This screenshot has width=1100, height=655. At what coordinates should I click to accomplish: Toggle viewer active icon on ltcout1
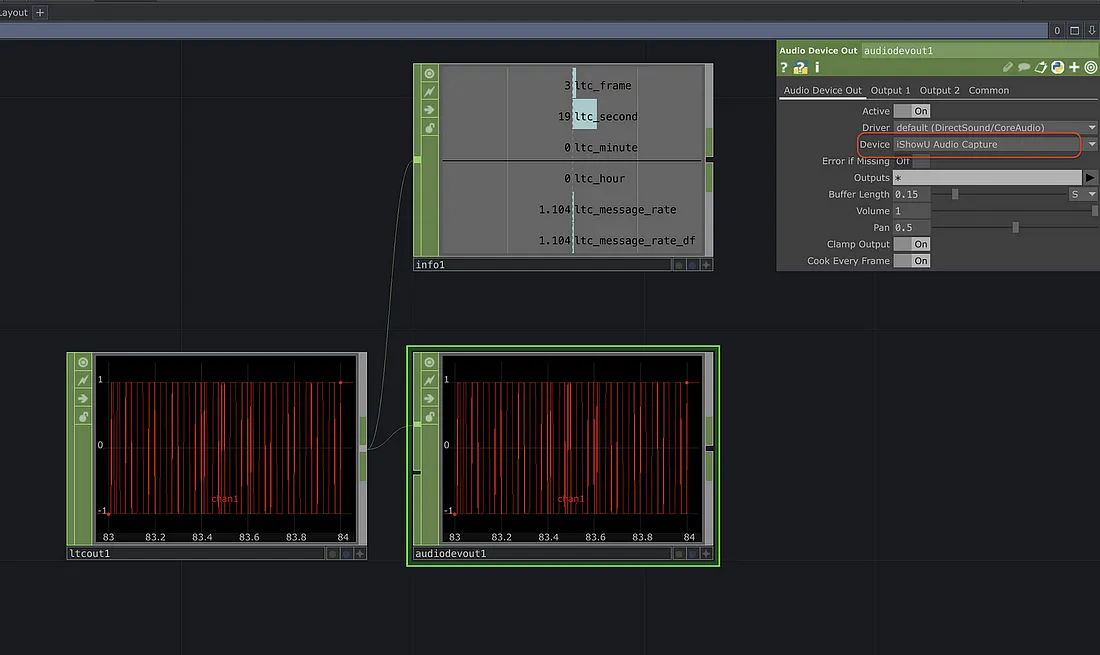(83, 362)
